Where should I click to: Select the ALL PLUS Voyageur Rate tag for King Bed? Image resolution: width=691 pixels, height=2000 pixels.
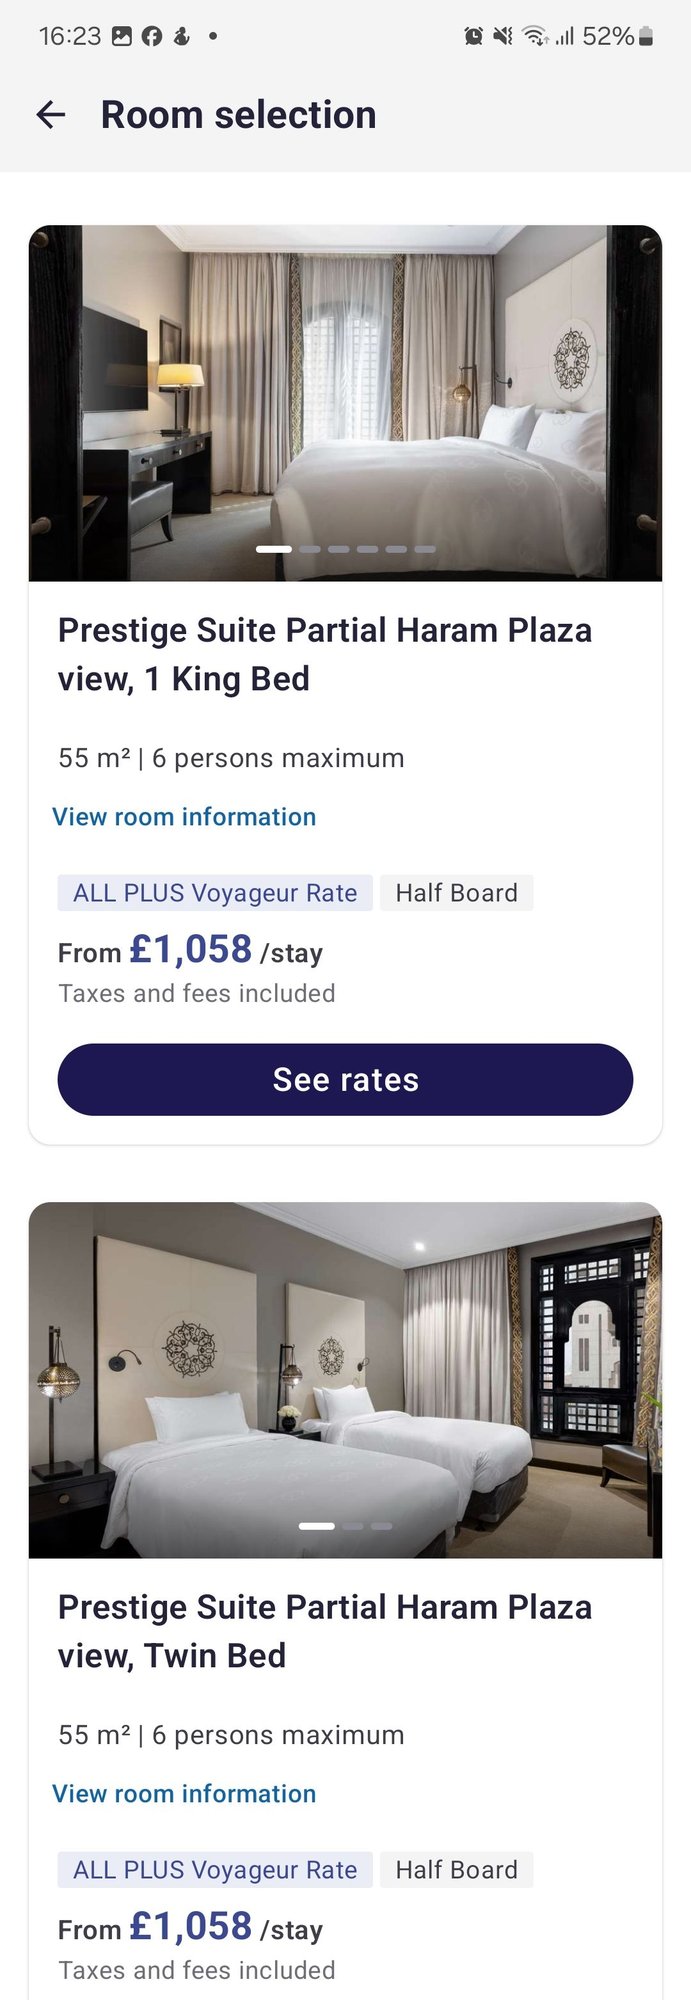pos(215,893)
